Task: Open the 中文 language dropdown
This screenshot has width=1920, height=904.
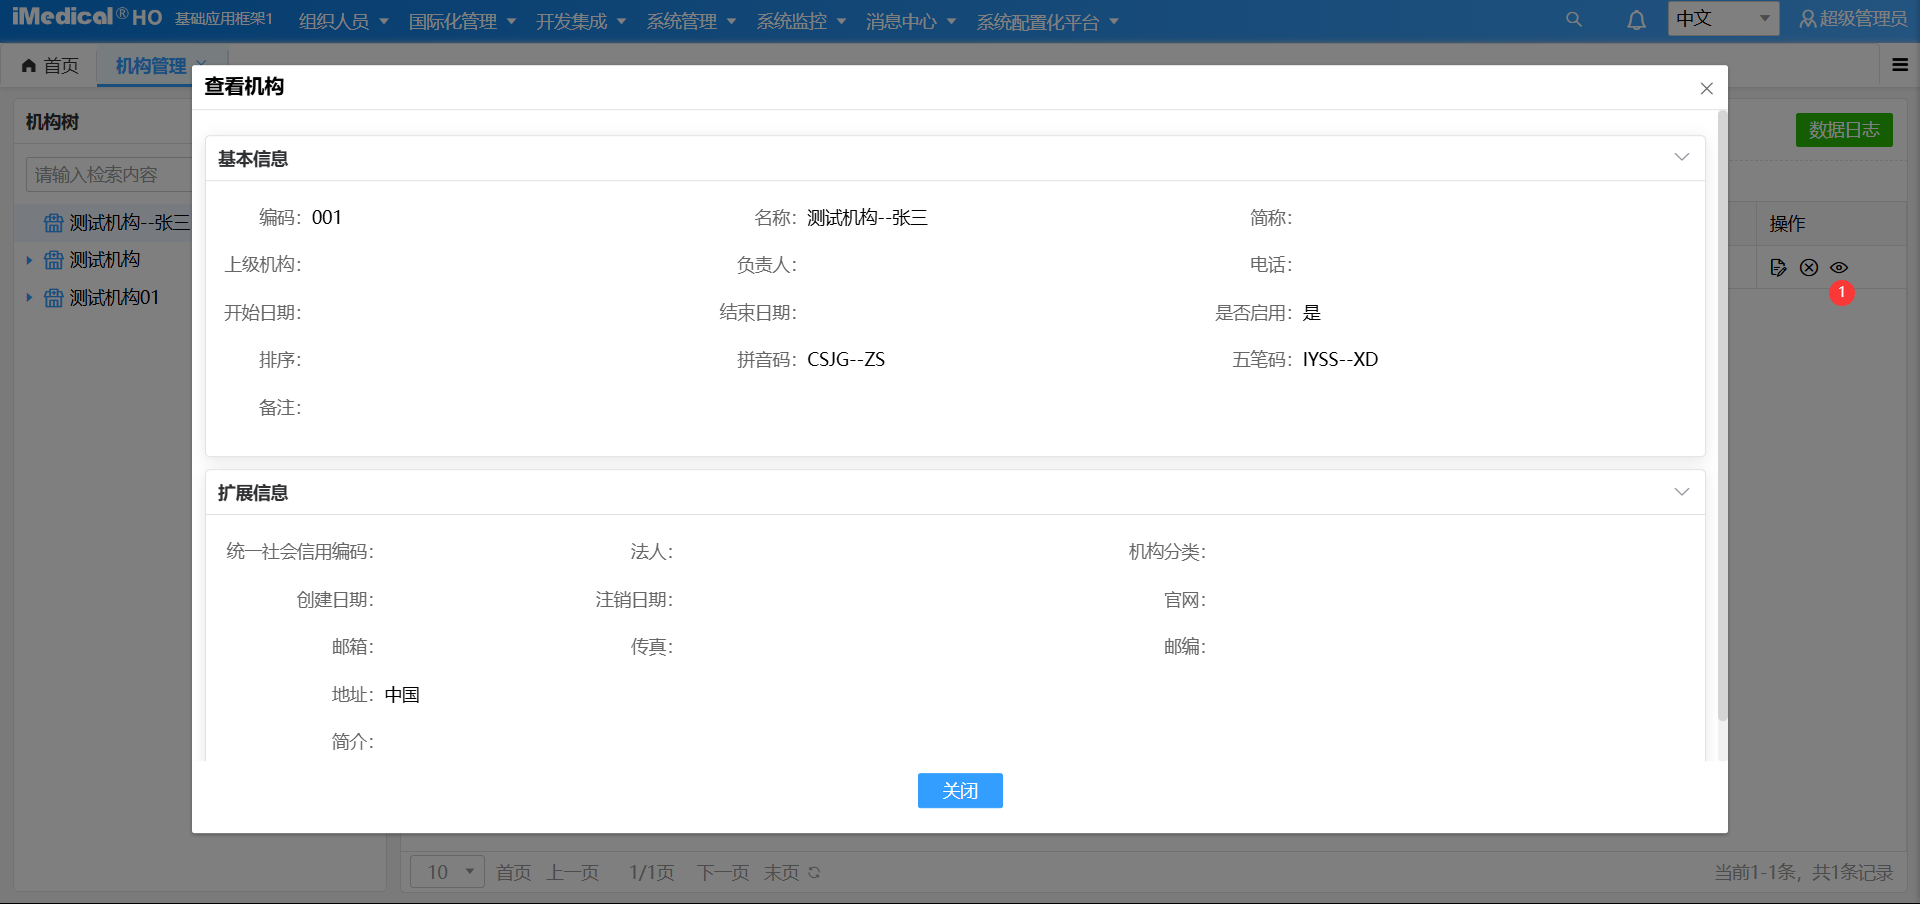Action: click(x=1722, y=19)
